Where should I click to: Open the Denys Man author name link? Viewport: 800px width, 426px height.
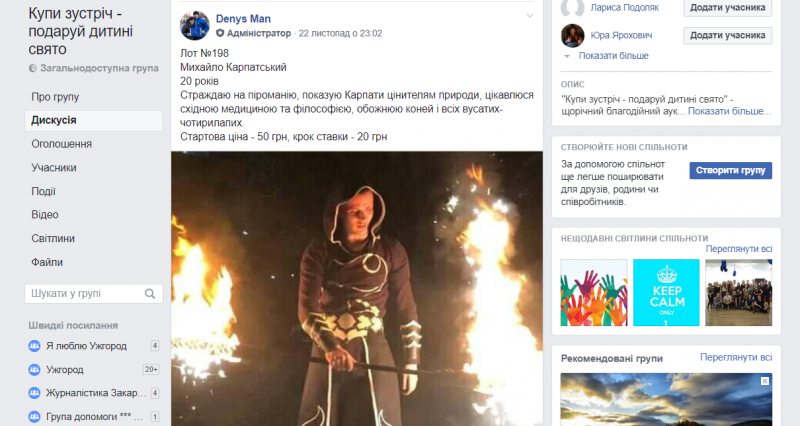(x=243, y=19)
